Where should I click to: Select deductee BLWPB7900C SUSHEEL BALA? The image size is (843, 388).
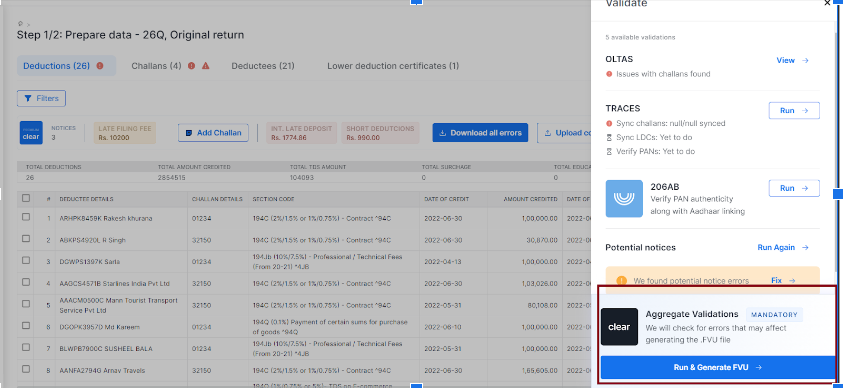click(x=106, y=348)
